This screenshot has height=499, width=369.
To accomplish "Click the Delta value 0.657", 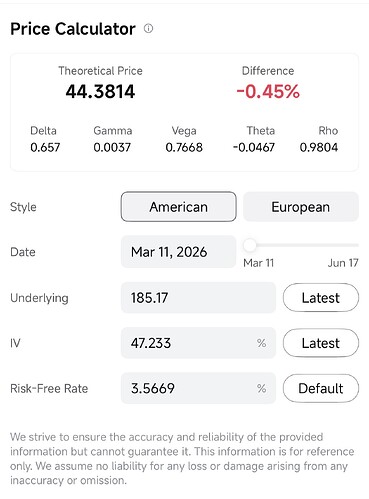I will coord(45,147).
